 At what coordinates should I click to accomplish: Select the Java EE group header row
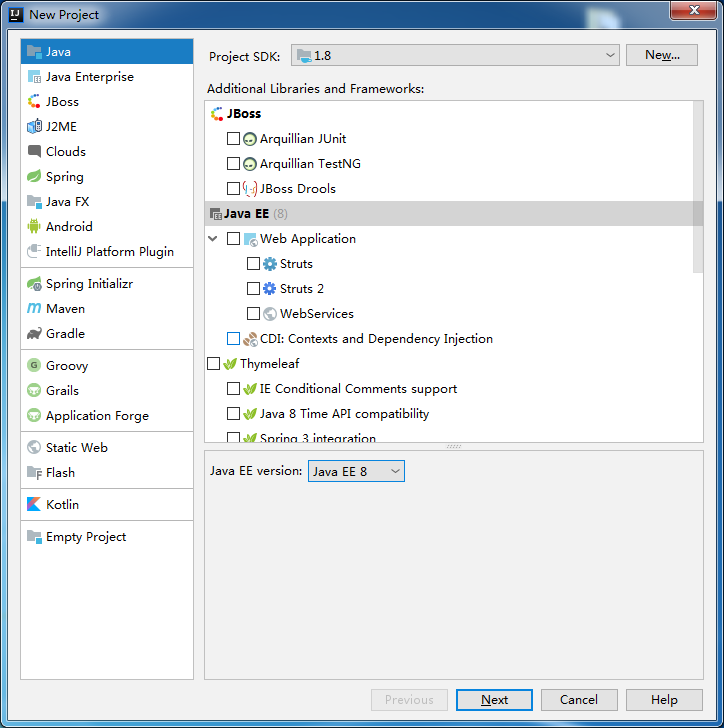454,214
